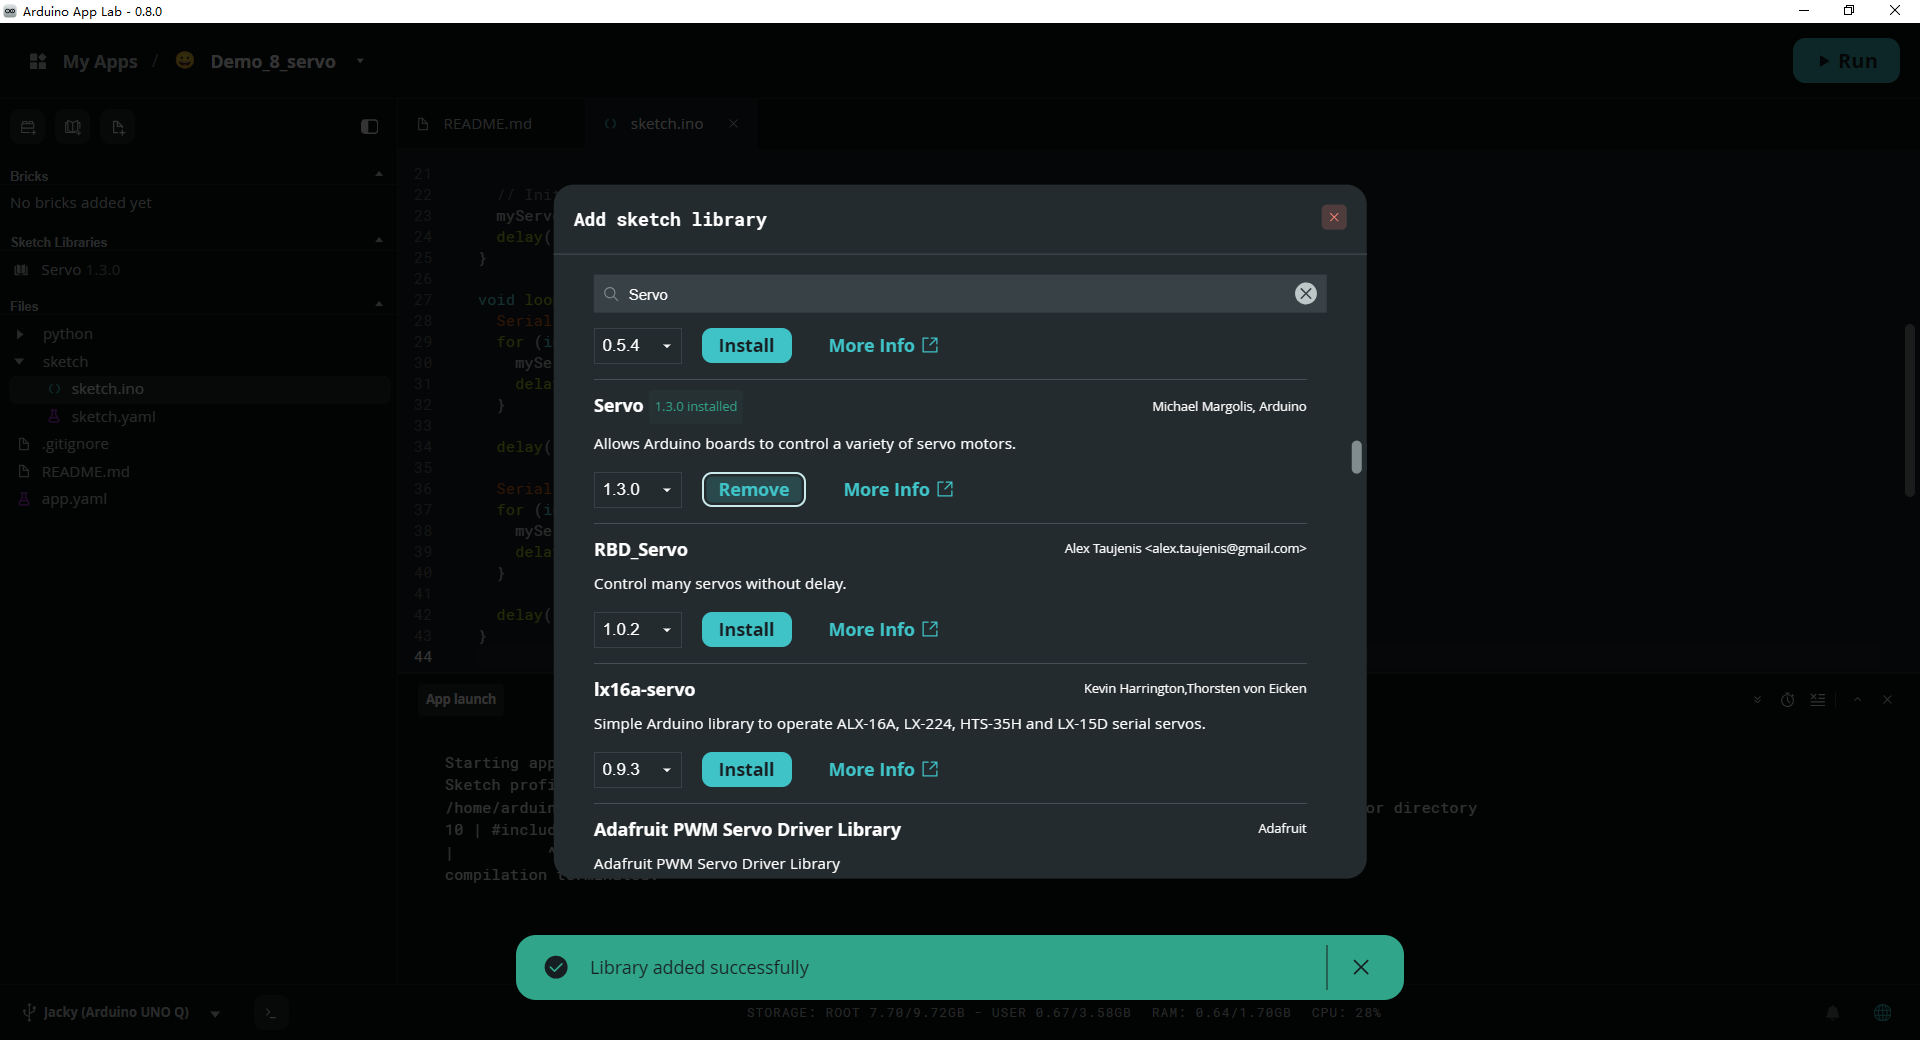Click the USB board connection icon
The image size is (1920, 1040).
click(x=30, y=1012)
